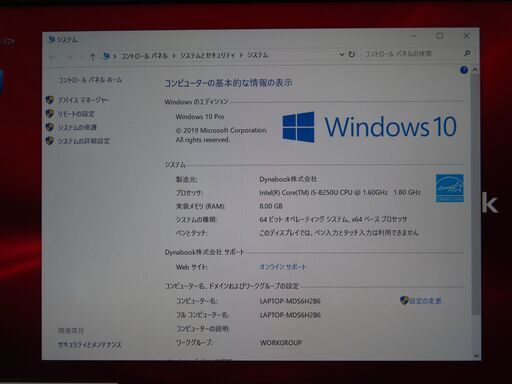Expand breadcrumb chevron after システムとセキュリティ

pos(241,55)
